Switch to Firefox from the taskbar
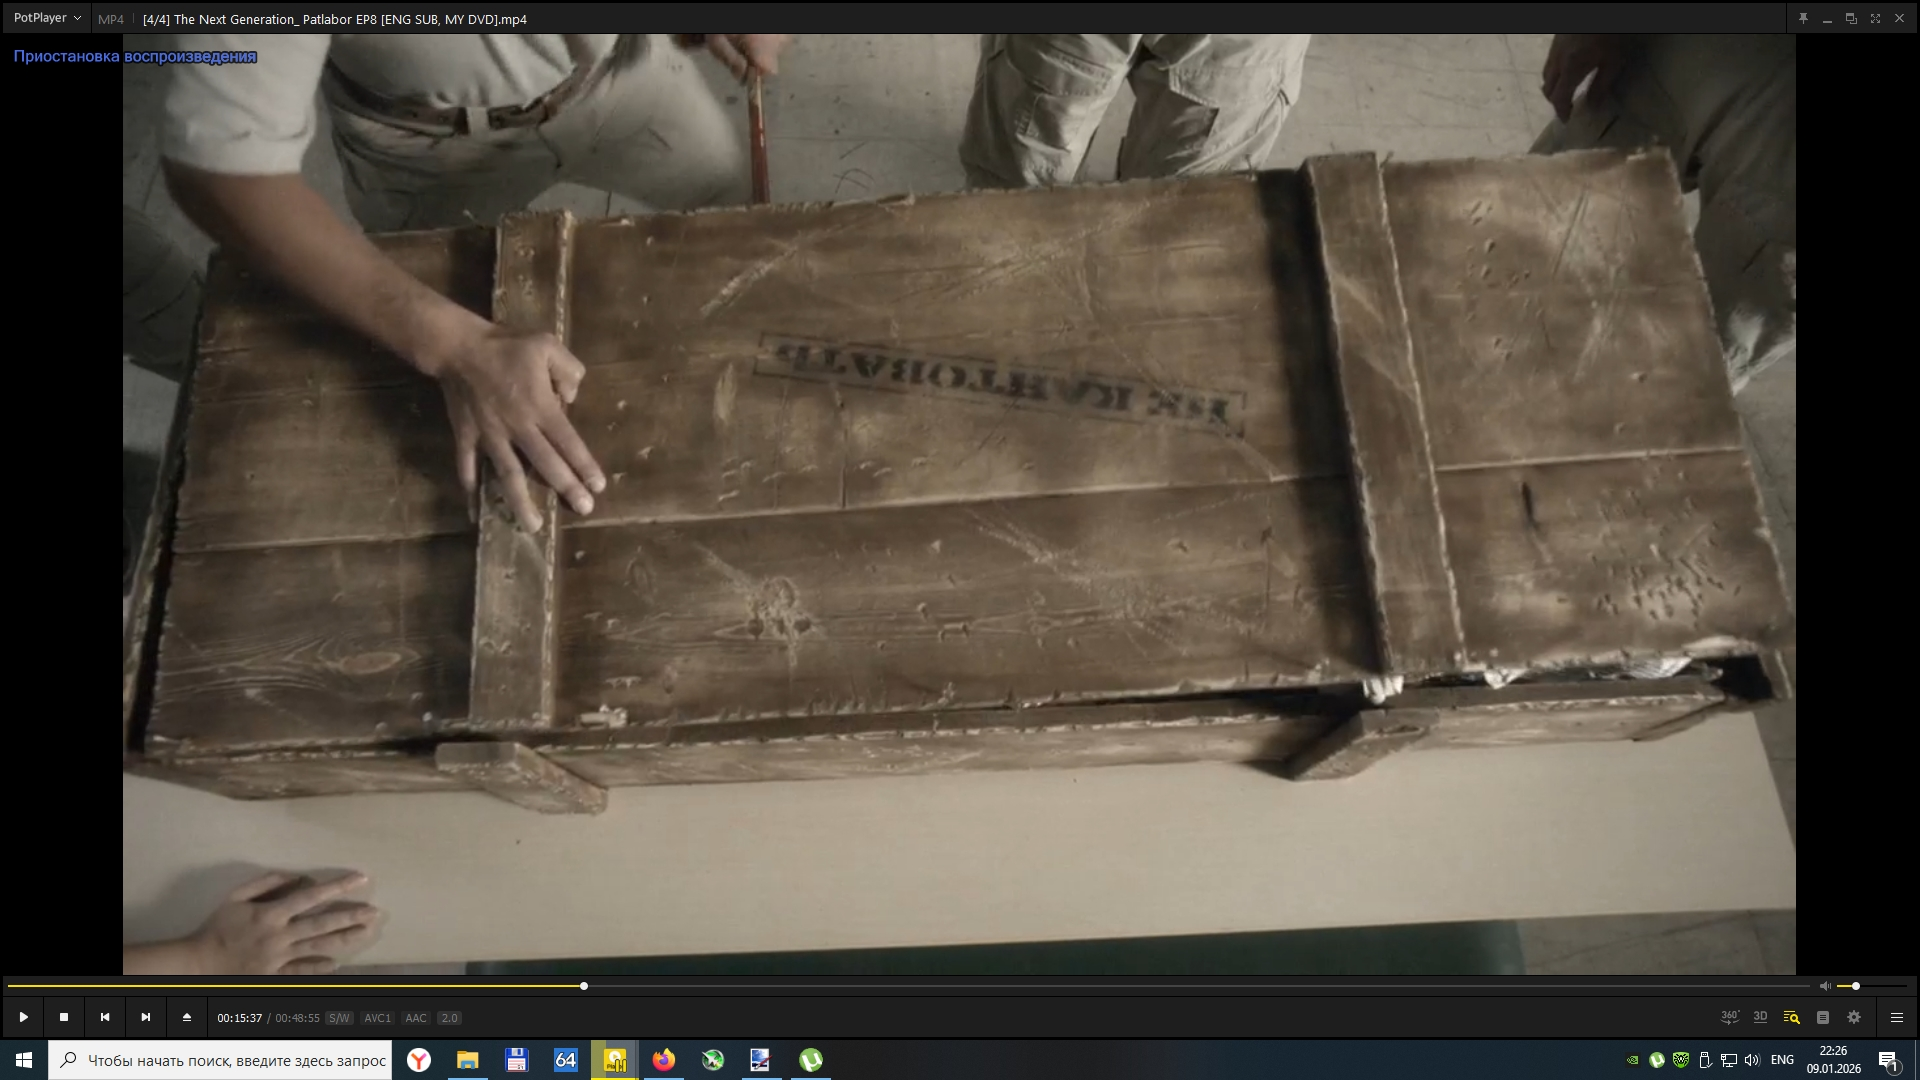The width and height of the screenshot is (1920, 1080). (664, 1060)
